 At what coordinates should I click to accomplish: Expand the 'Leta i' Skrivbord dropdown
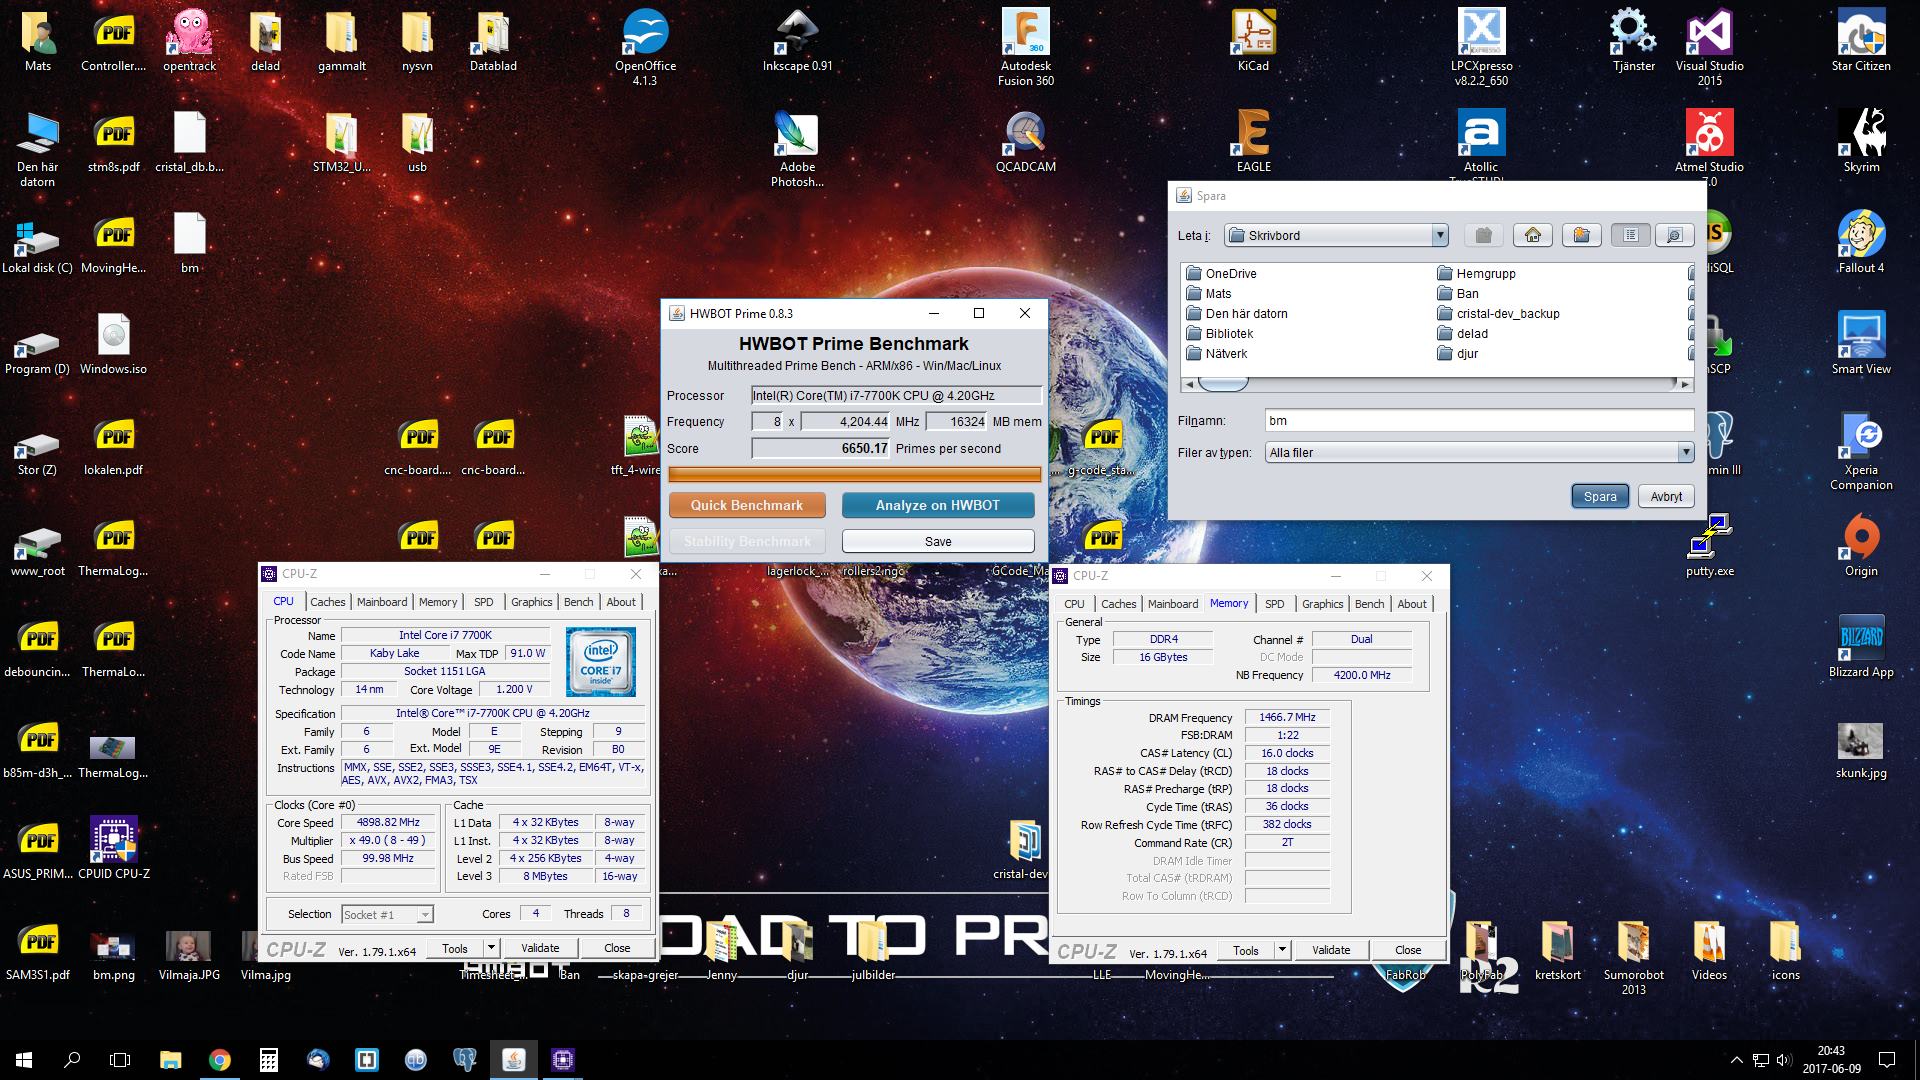click(x=1440, y=236)
